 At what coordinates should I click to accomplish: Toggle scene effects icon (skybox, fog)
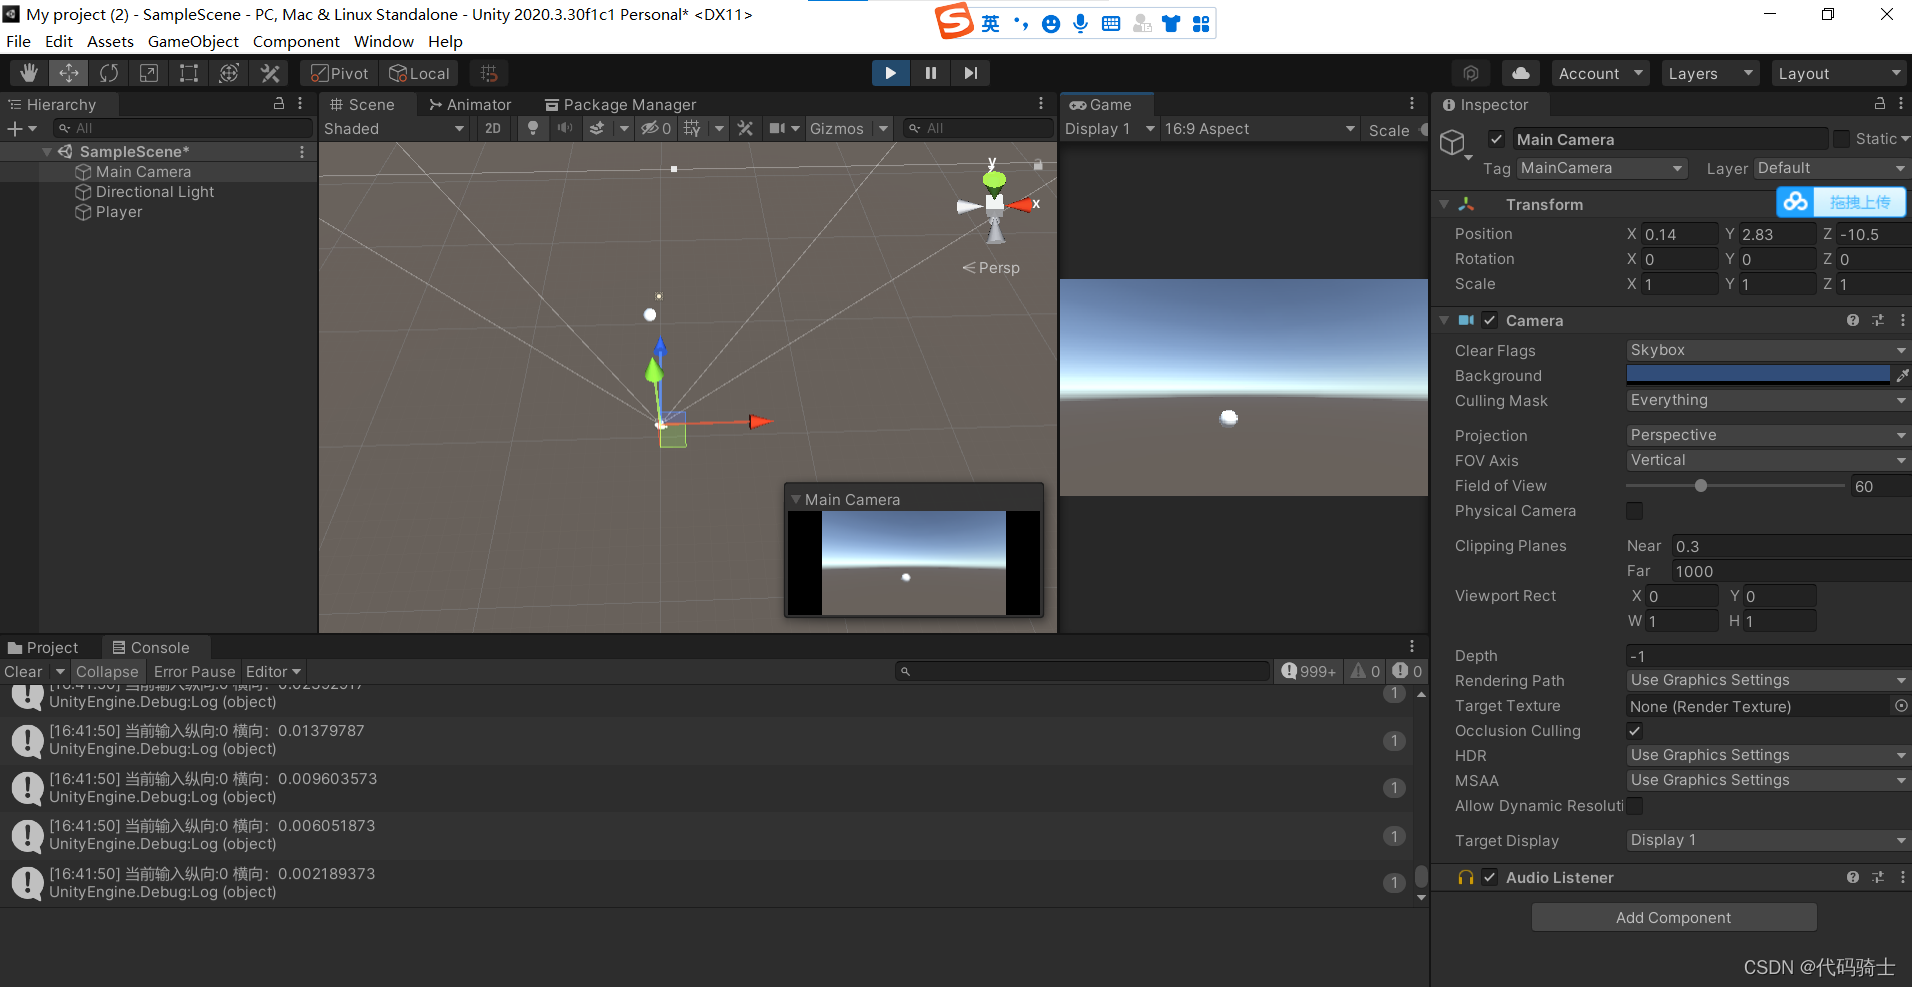pyautogui.click(x=597, y=128)
